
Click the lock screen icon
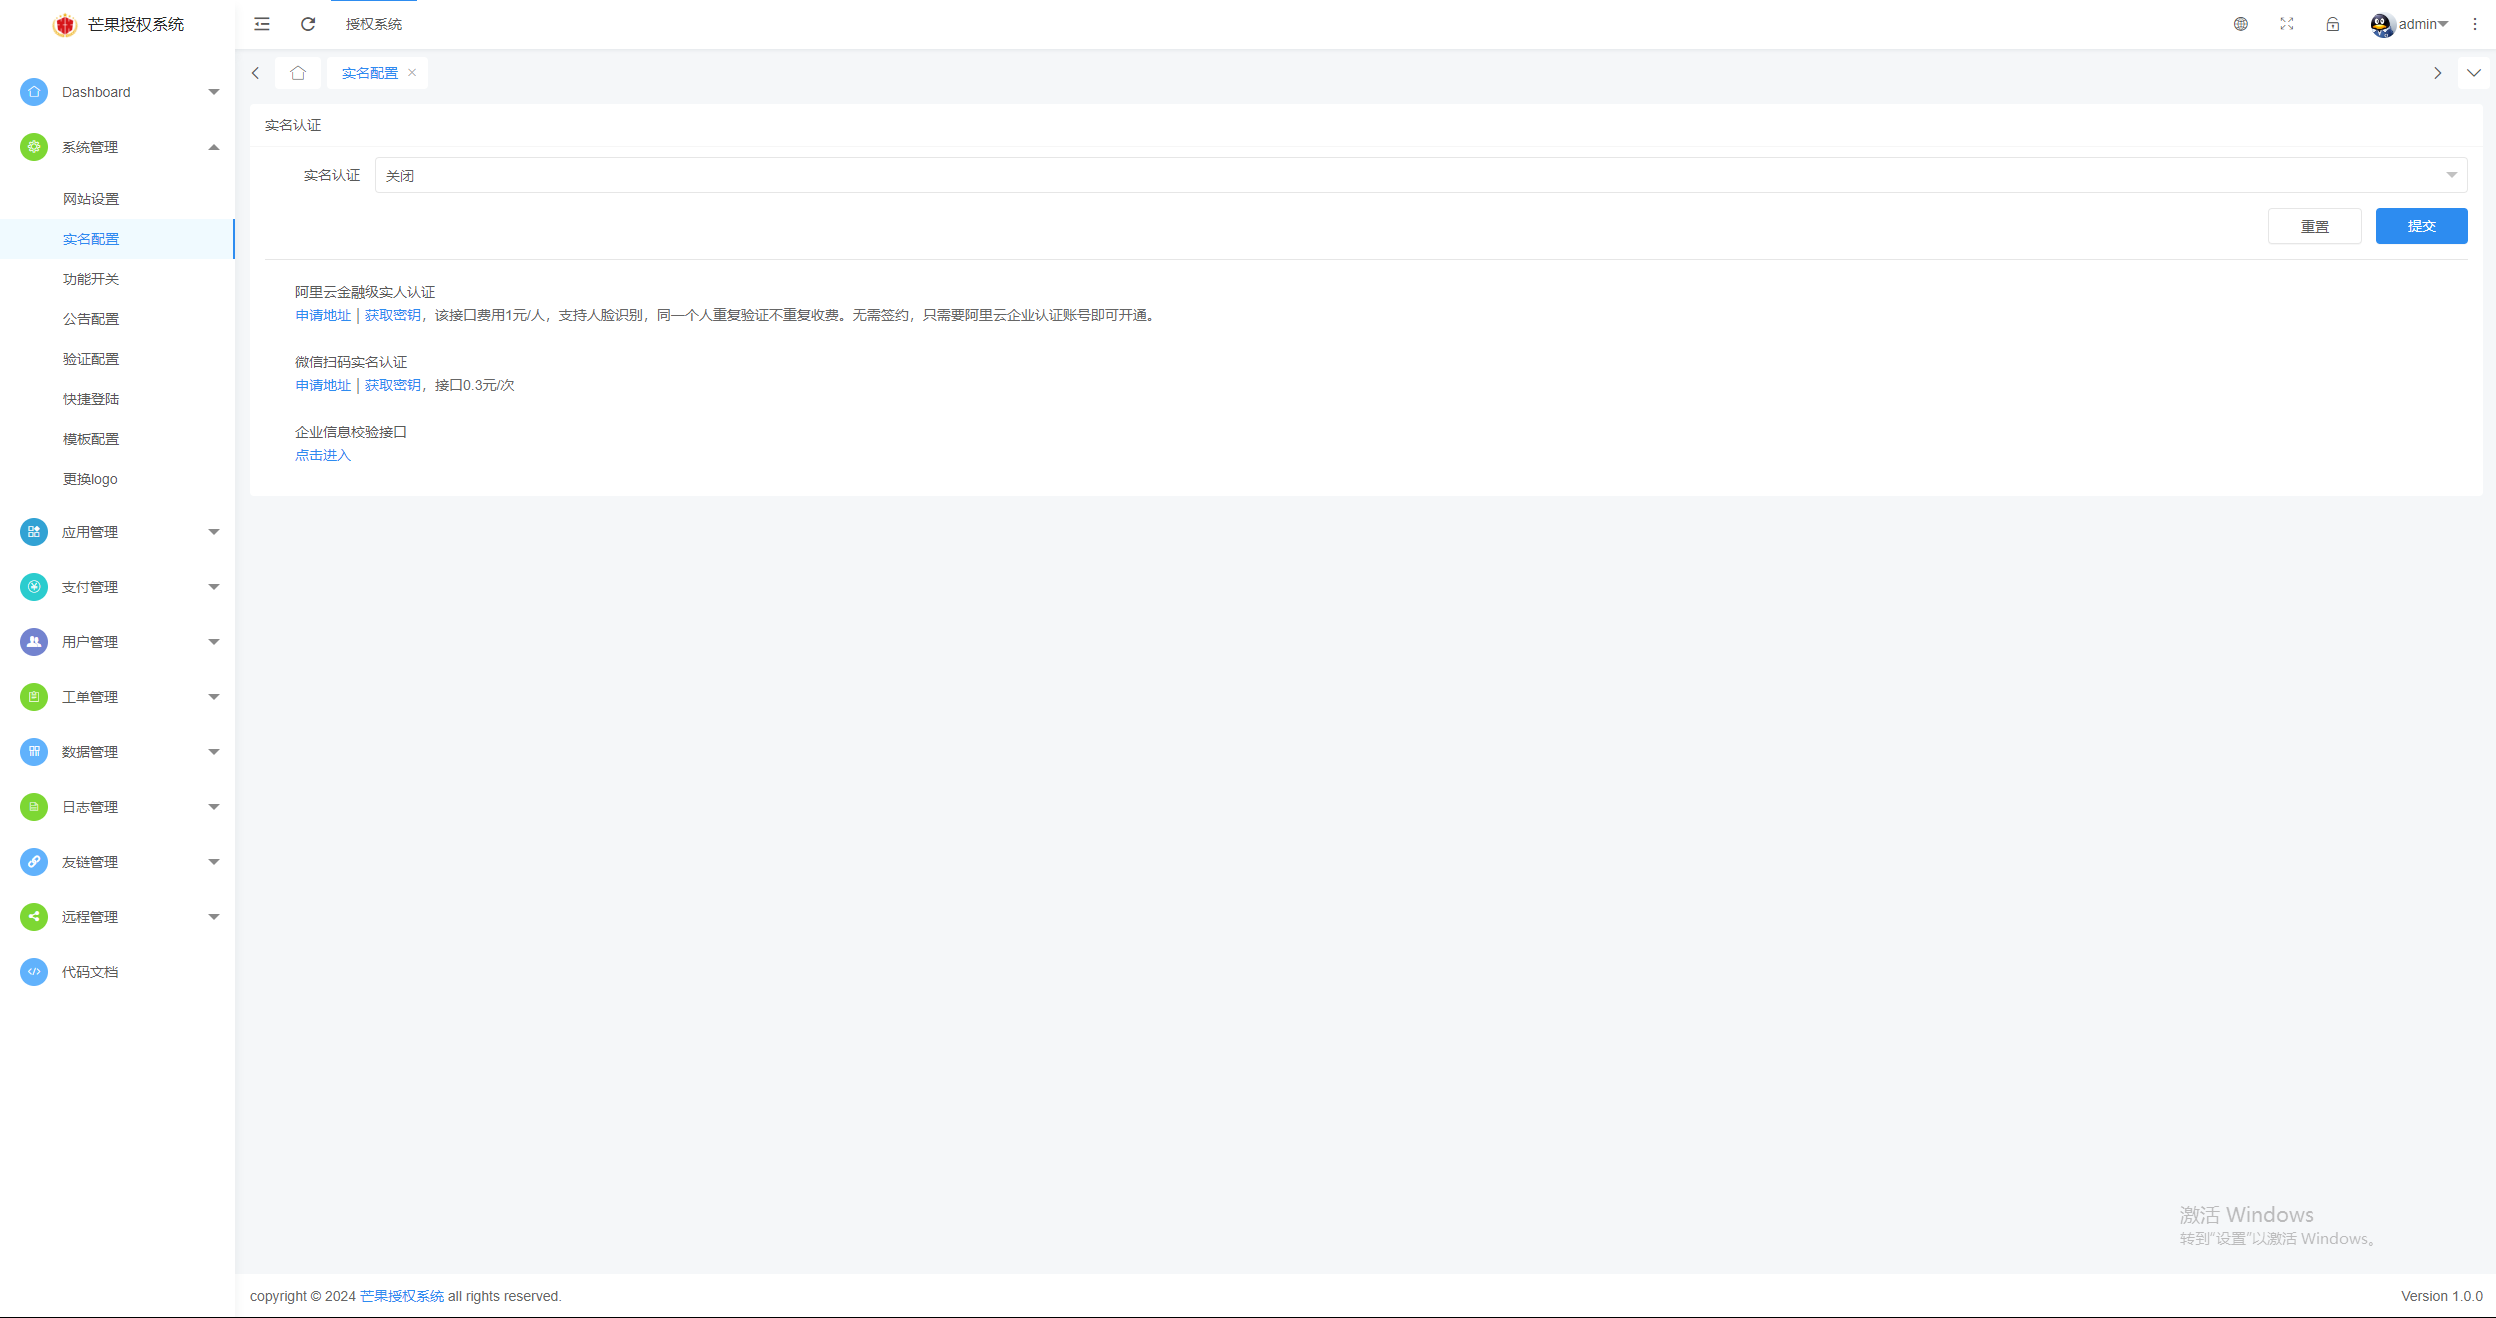point(2333,24)
